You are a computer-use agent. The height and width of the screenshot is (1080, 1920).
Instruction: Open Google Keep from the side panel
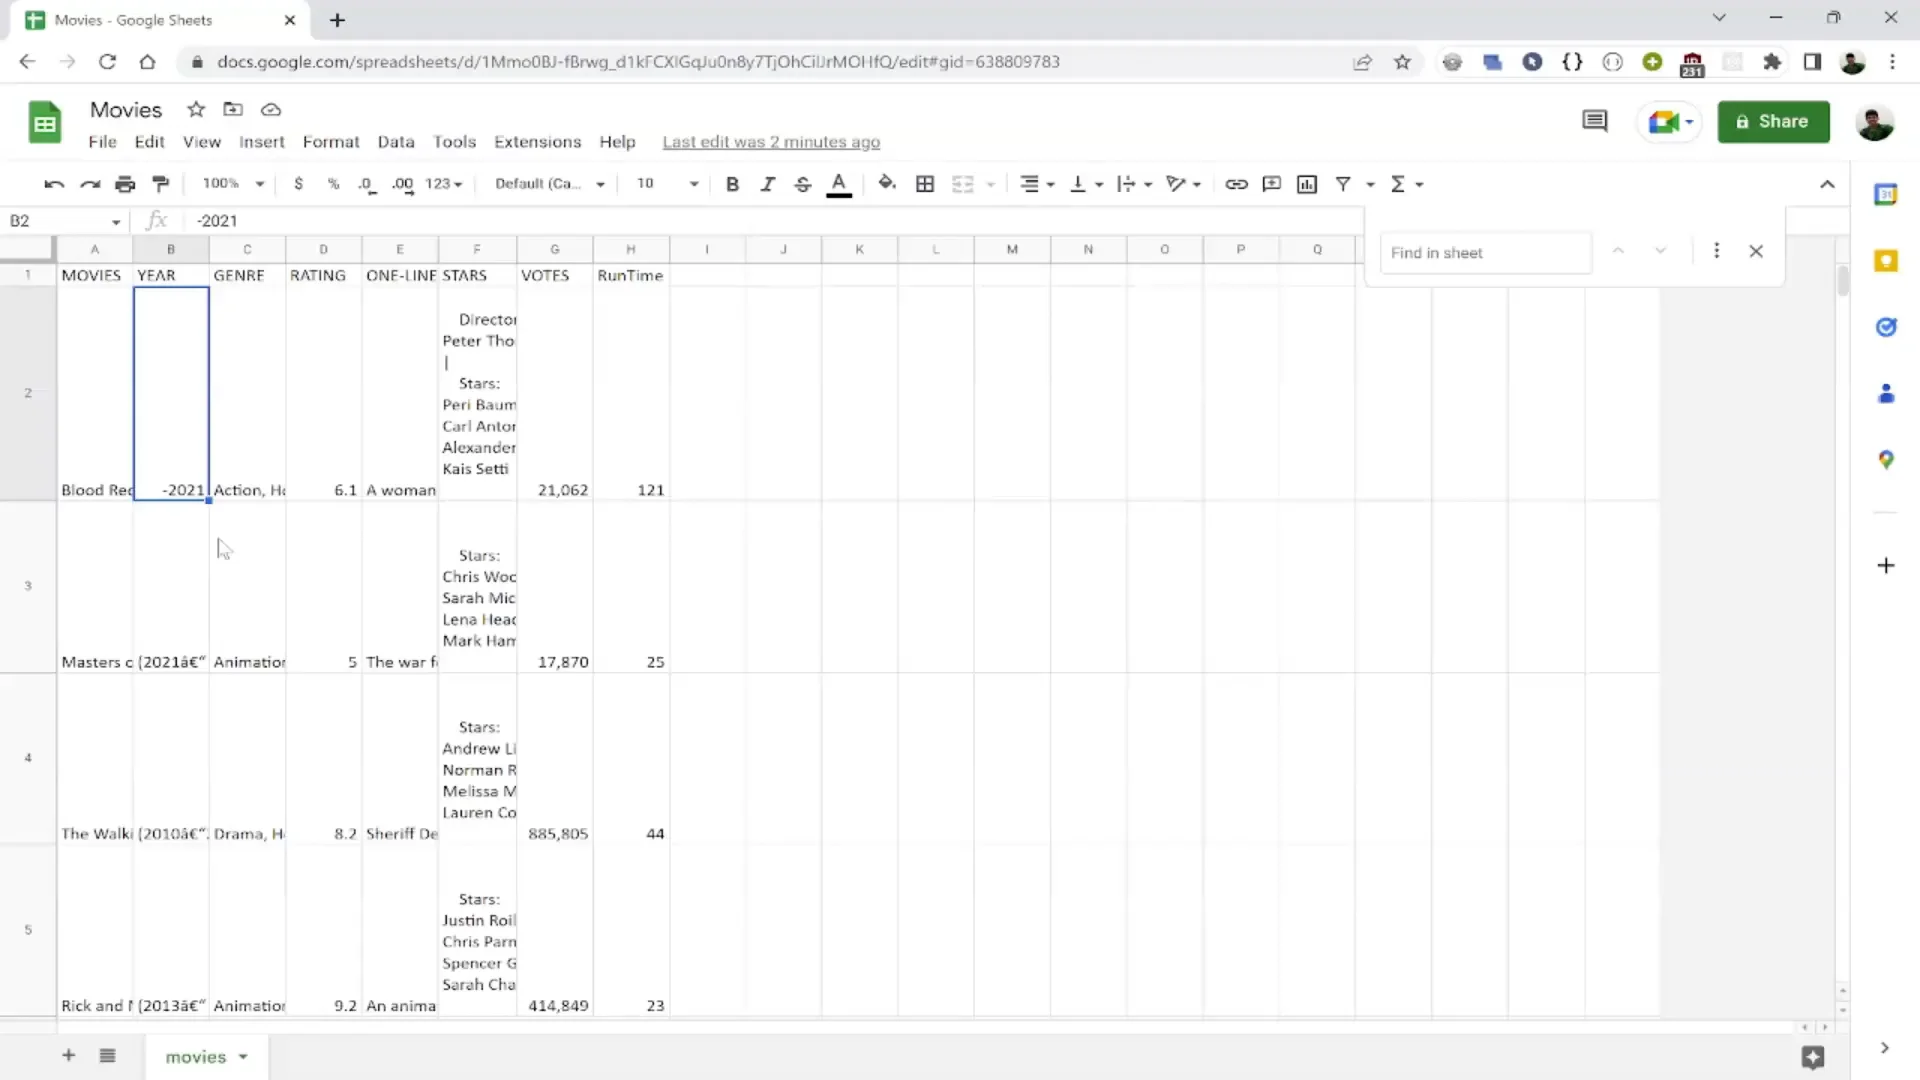(1886, 261)
